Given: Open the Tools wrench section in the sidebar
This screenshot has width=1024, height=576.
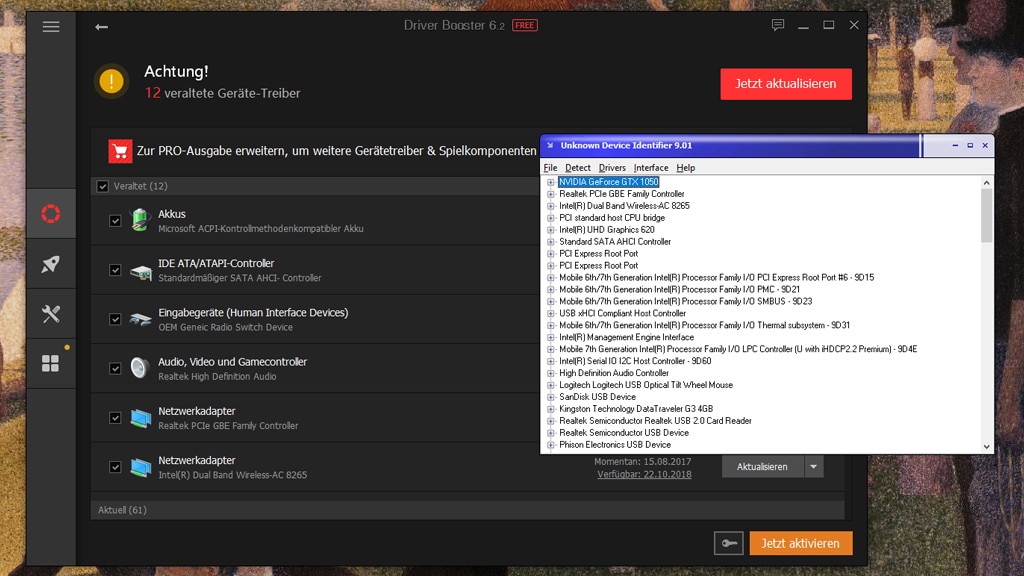Looking at the screenshot, I should (50, 314).
